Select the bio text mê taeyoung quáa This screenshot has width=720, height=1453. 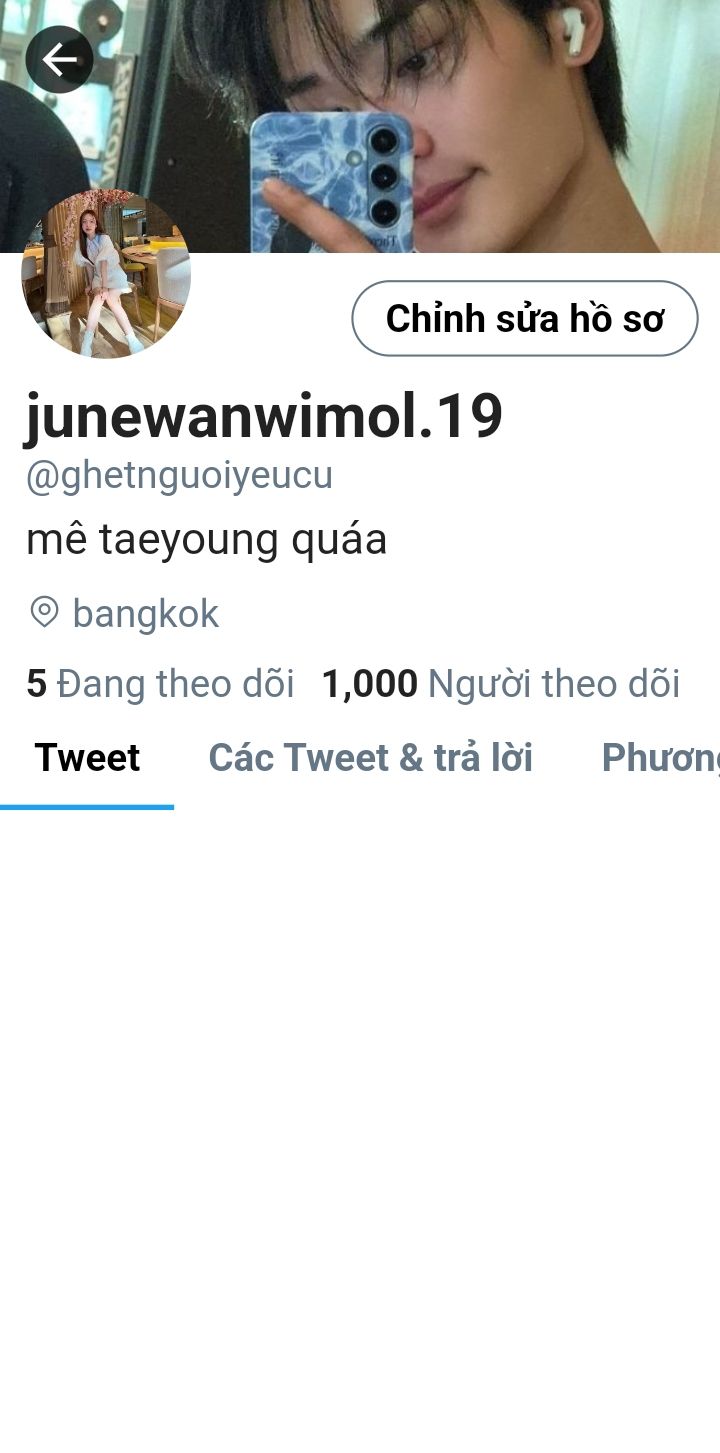(206, 541)
